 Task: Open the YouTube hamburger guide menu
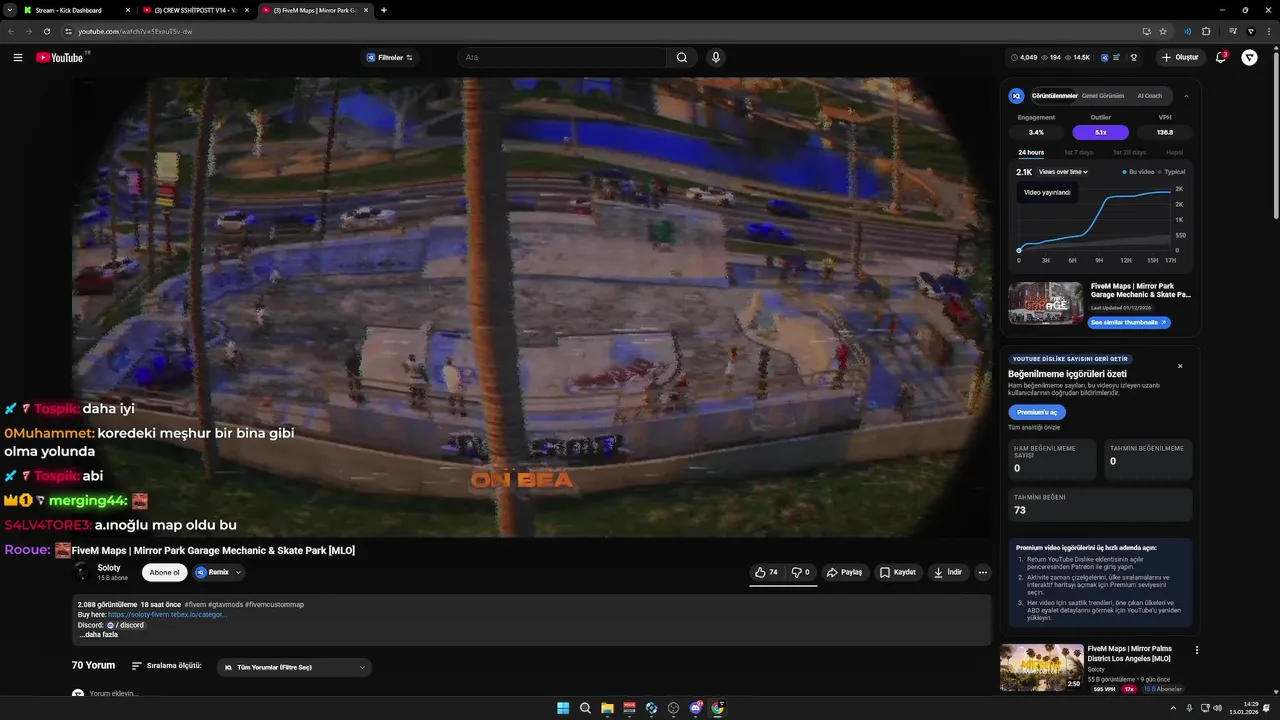pyautogui.click(x=17, y=58)
